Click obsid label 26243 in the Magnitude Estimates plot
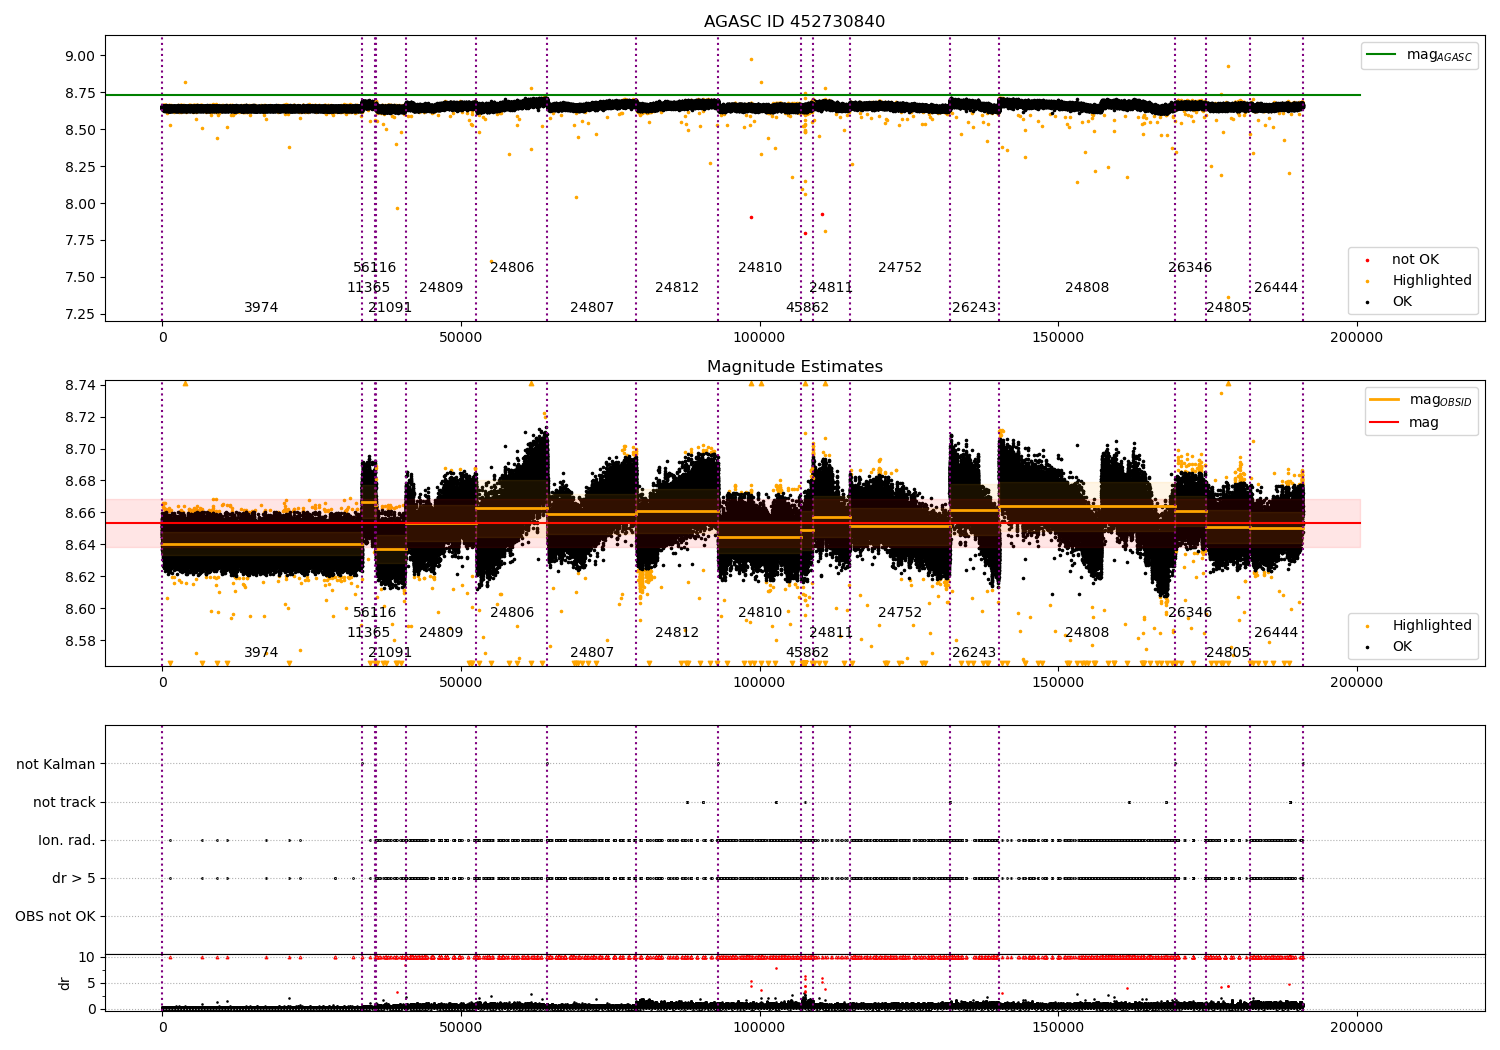The height and width of the screenshot is (1050, 1500). (974, 653)
